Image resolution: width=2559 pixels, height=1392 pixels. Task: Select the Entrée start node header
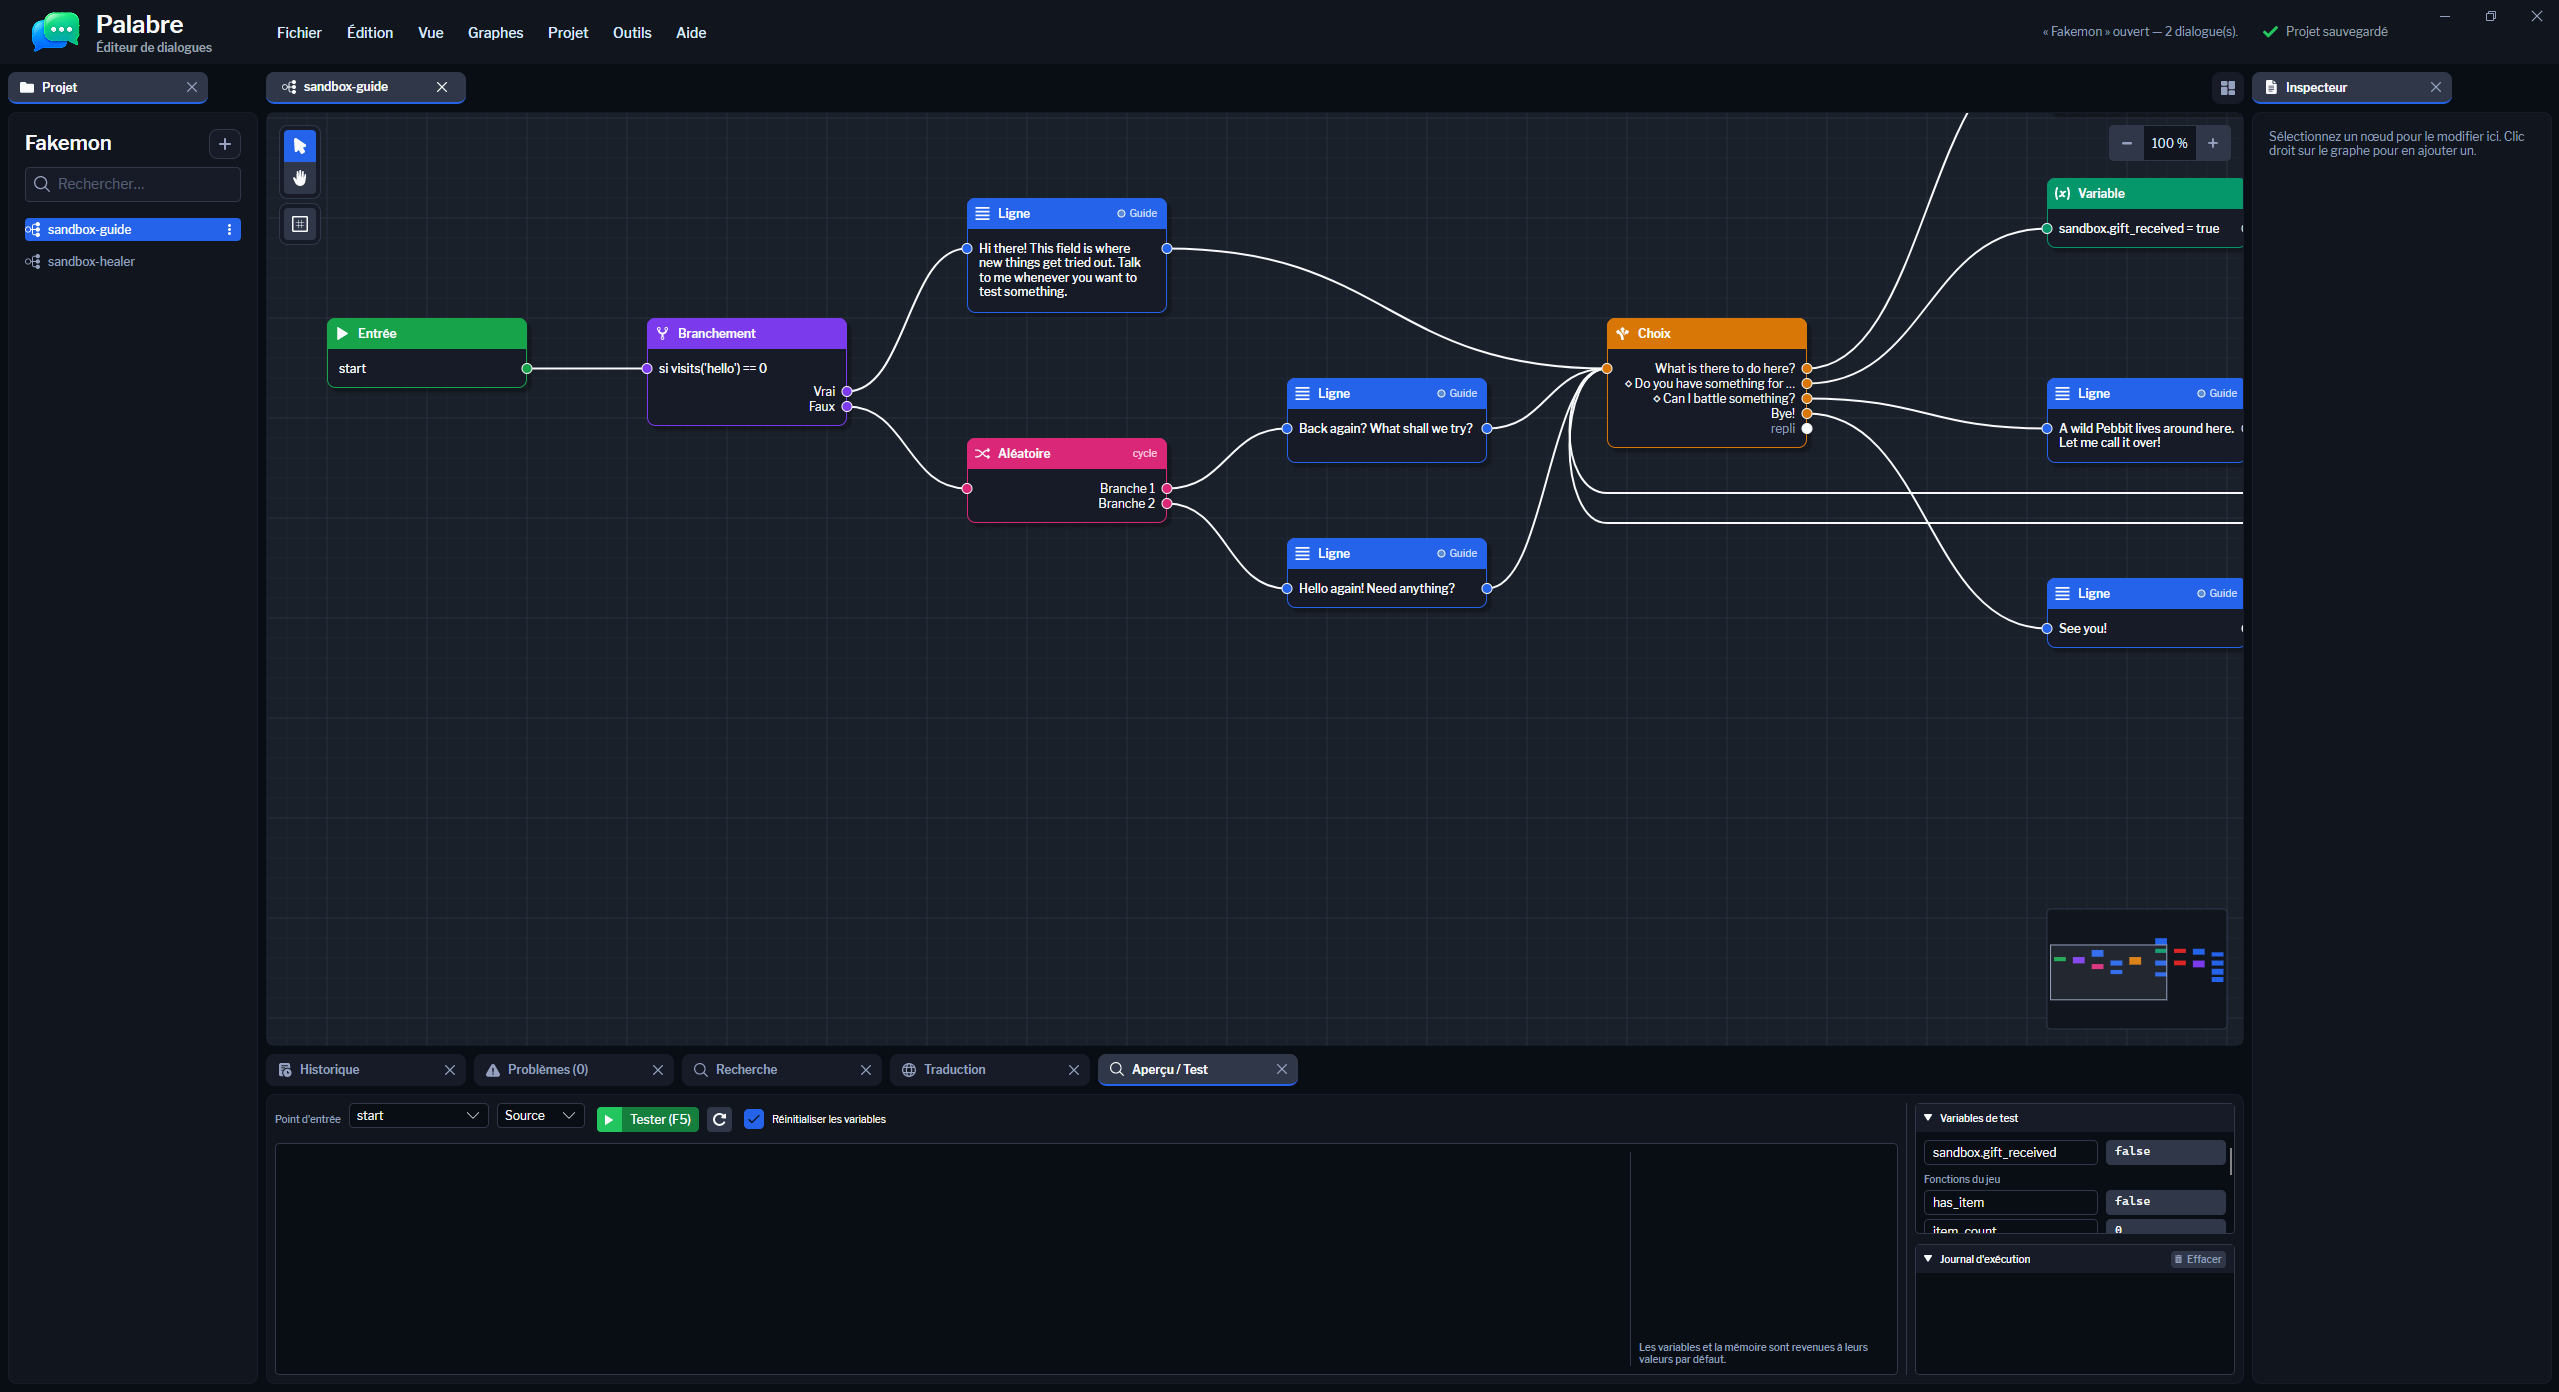pyautogui.click(x=427, y=334)
